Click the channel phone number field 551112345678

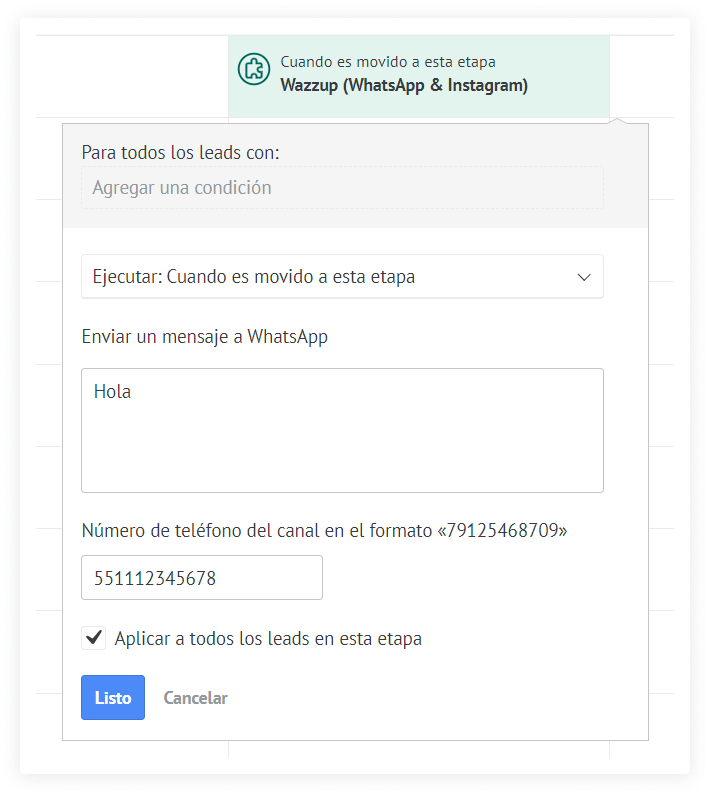202,578
